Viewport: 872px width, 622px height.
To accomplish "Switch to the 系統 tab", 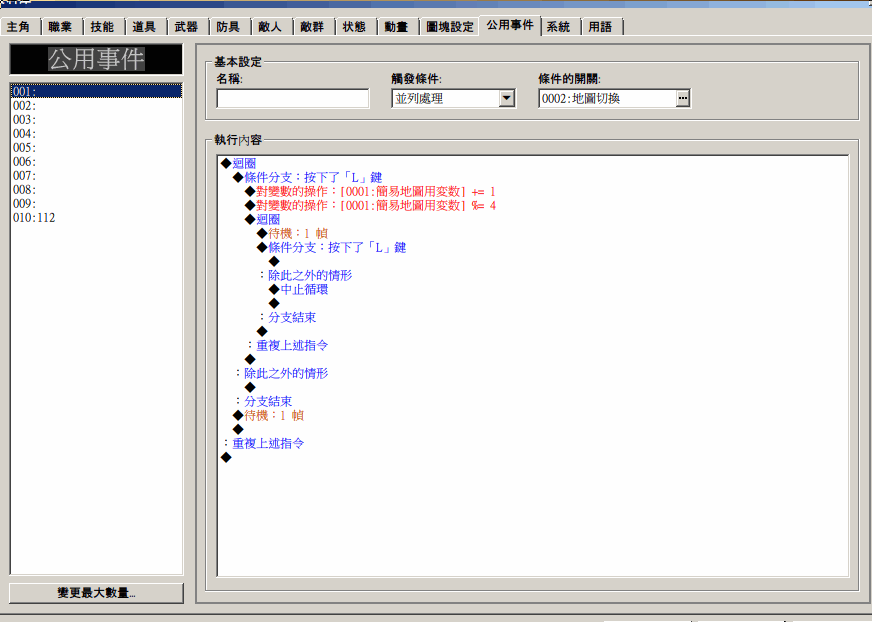I will pos(559,27).
